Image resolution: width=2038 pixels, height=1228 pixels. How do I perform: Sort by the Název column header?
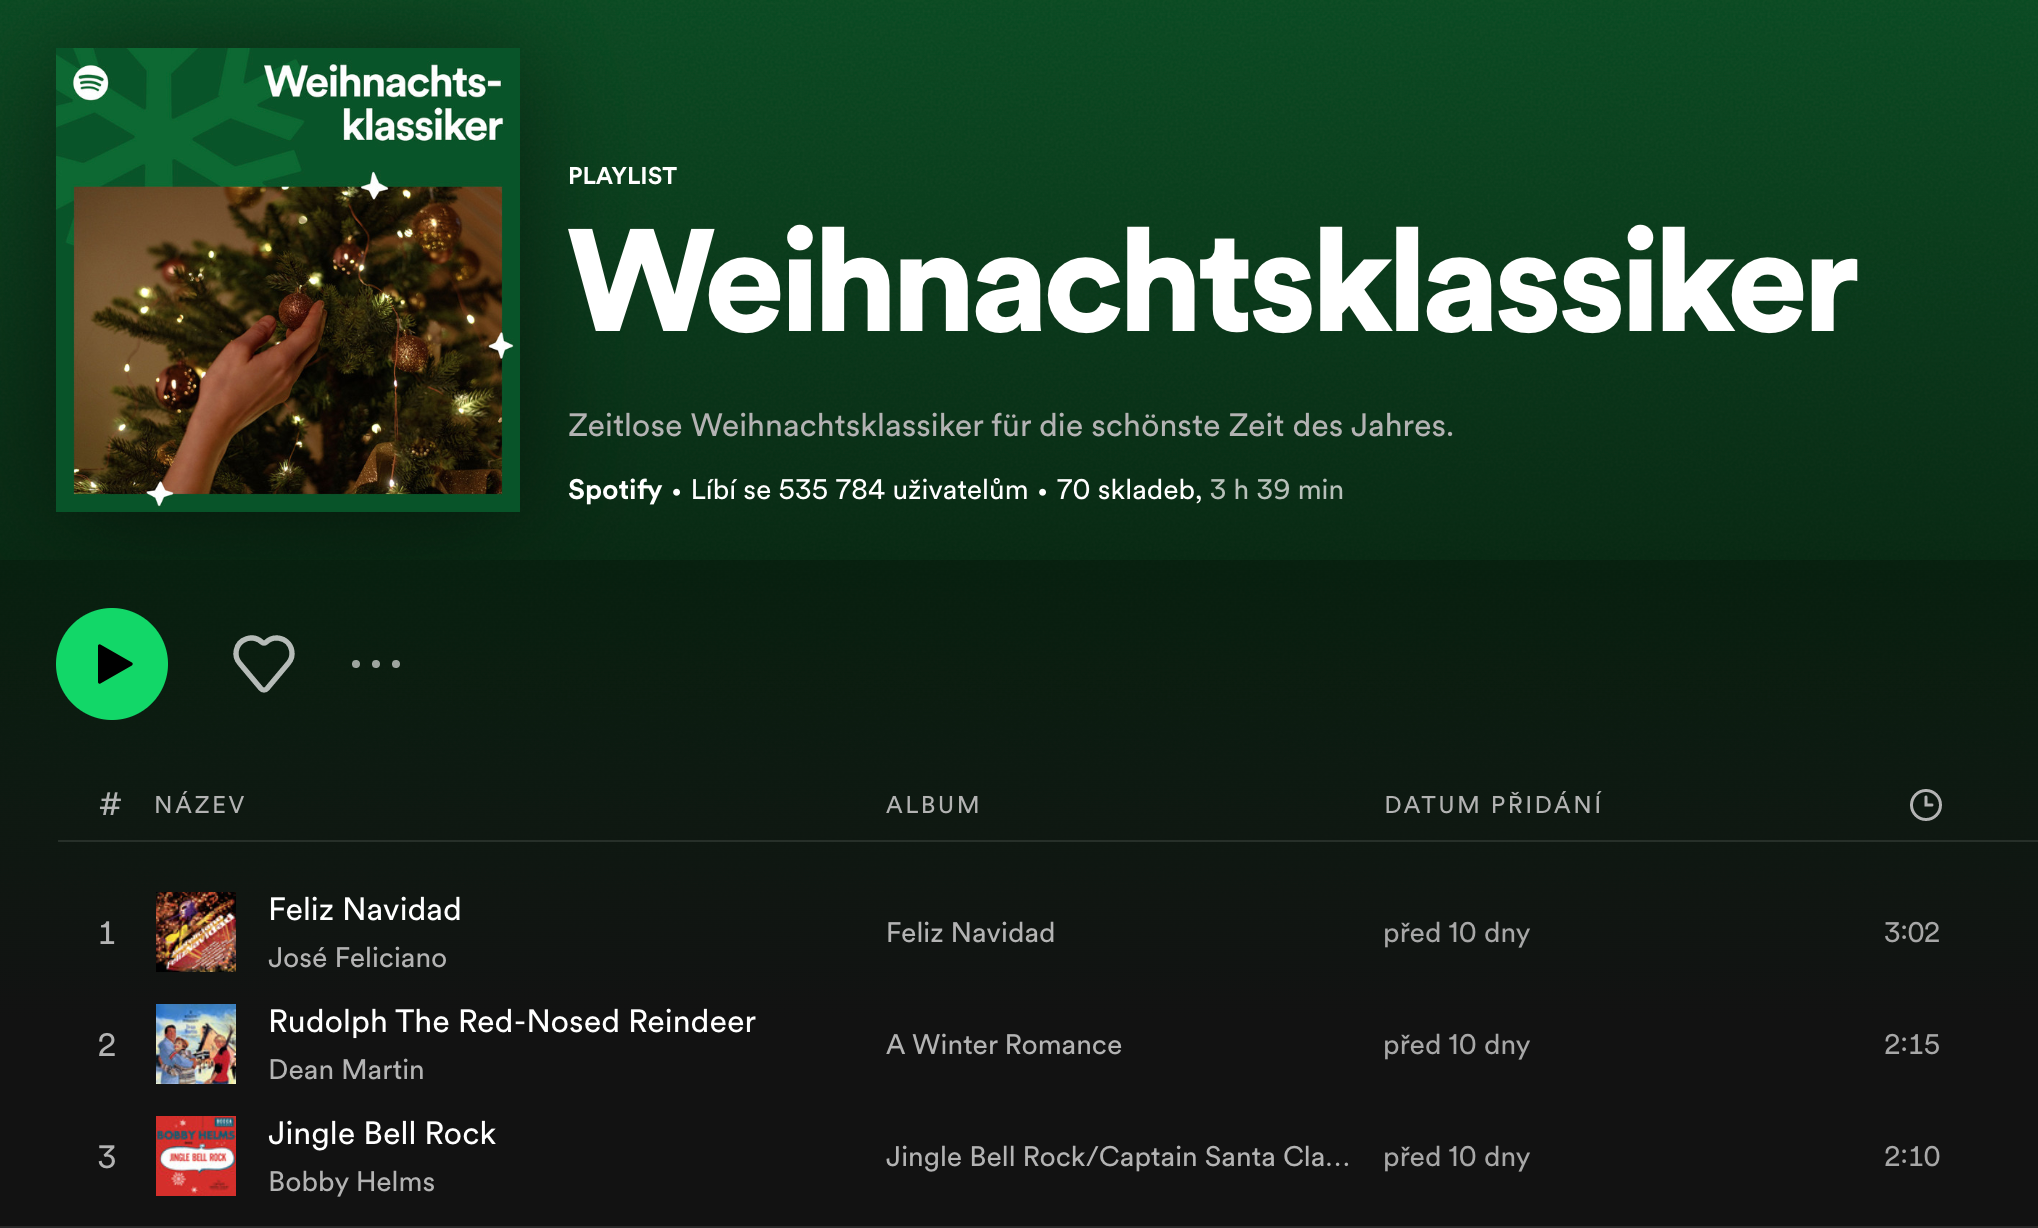point(200,805)
